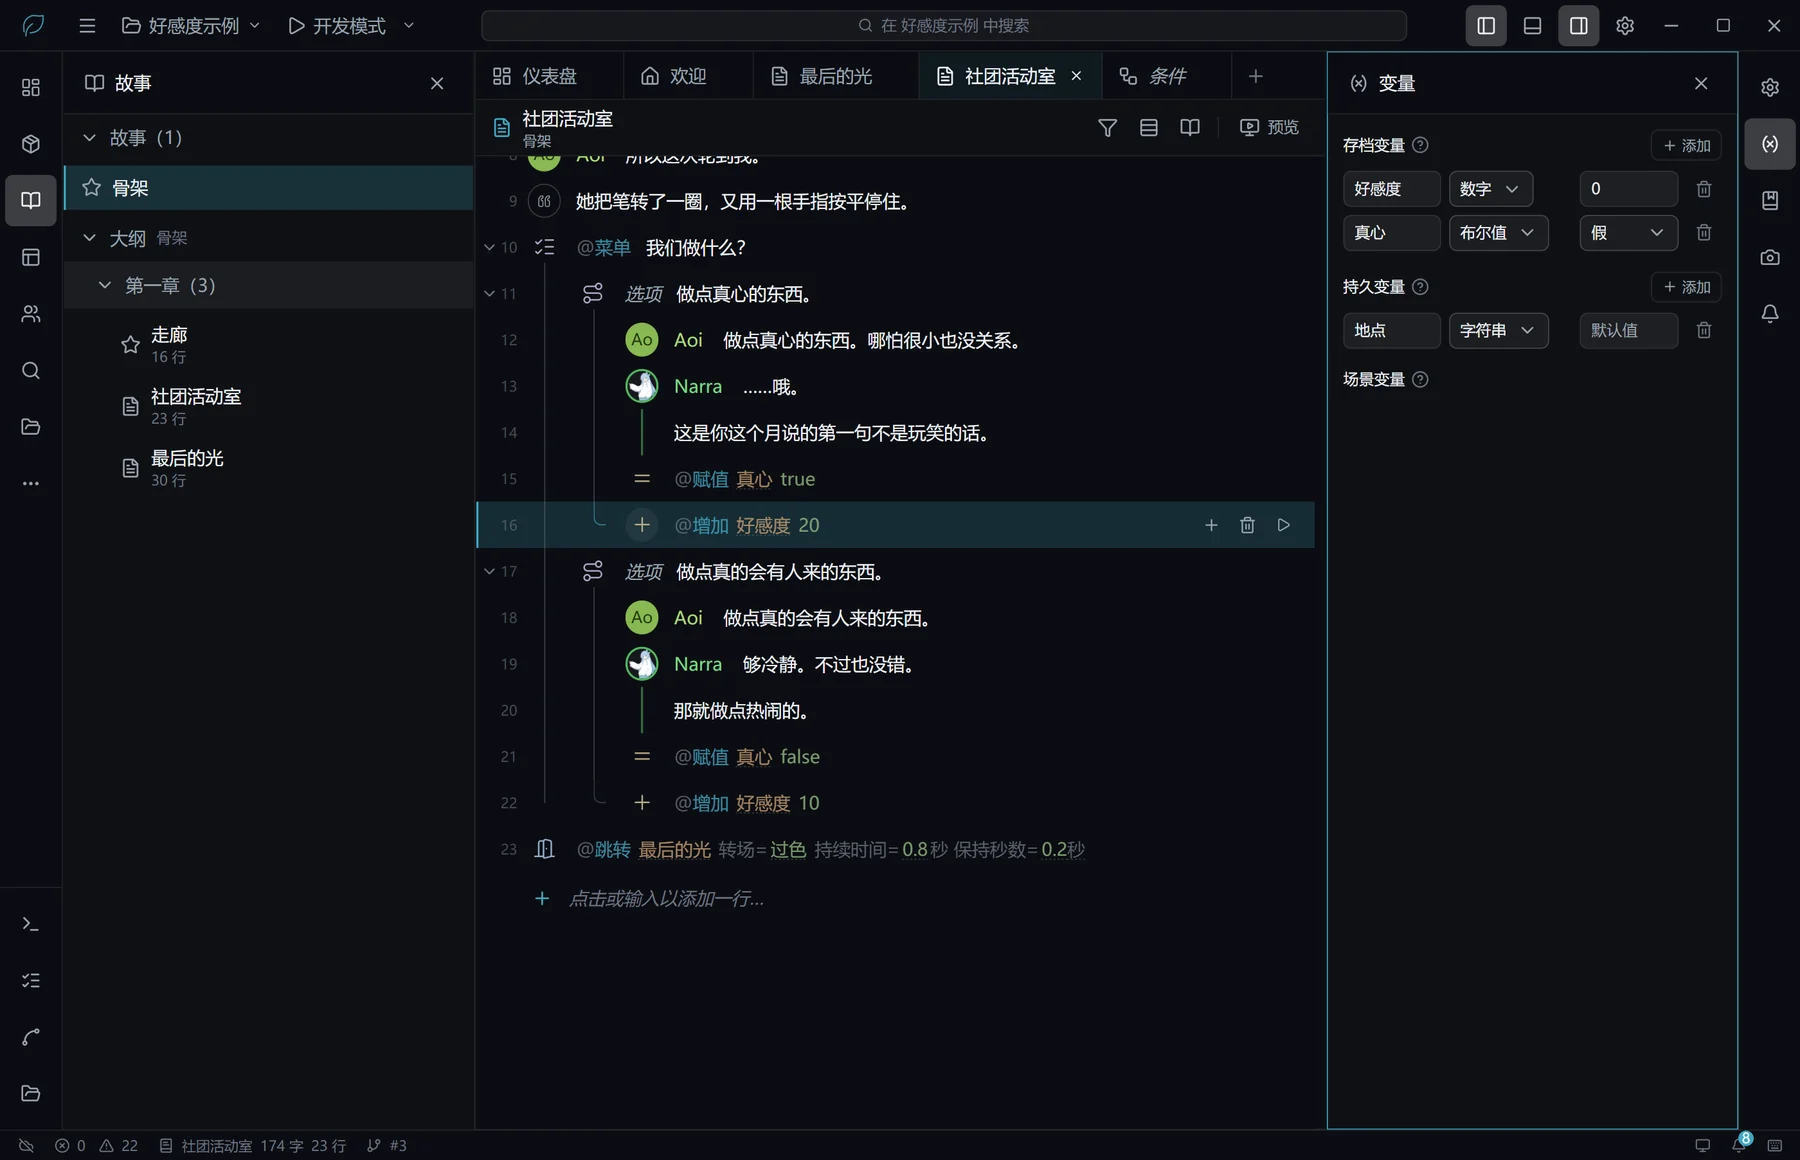Edit the 好感度 default value field
This screenshot has width=1800, height=1160.
tap(1628, 189)
